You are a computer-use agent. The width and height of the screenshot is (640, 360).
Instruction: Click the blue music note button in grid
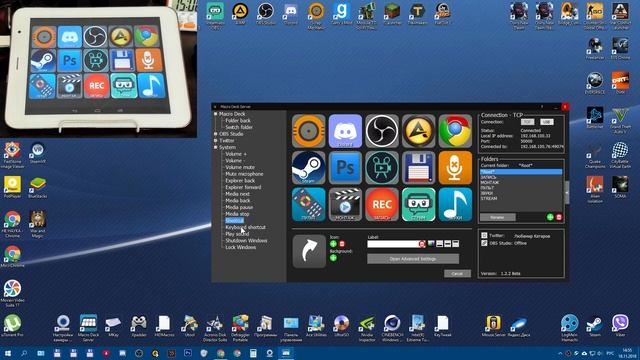click(x=455, y=204)
